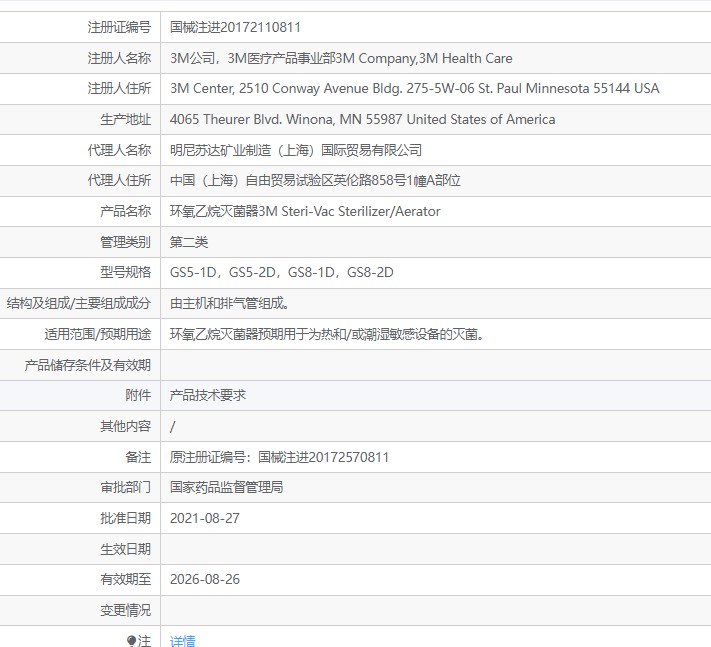Select the text 由主机和排气管组成。
Screen dimensions: 711x647
(229, 303)
